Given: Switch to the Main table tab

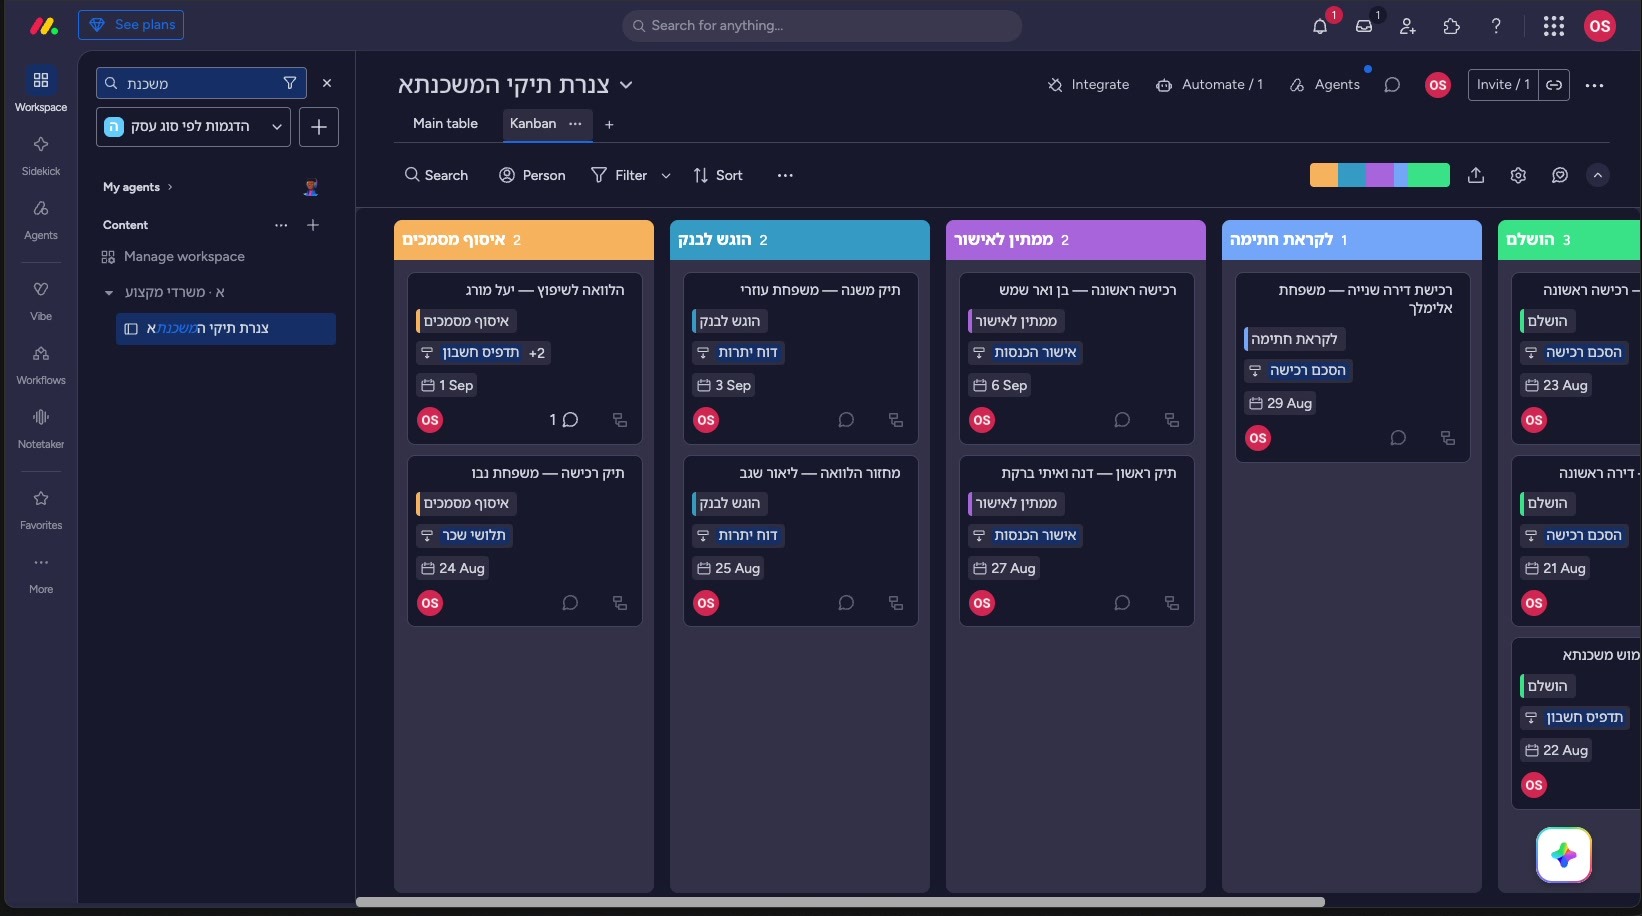Looking at the screenshot, I should [445, 124].
